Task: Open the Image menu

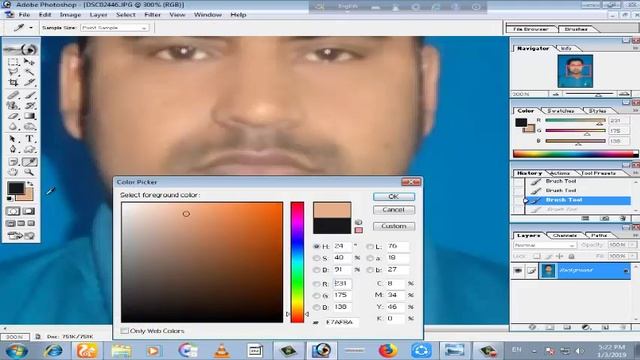Action: coord(70,15)
